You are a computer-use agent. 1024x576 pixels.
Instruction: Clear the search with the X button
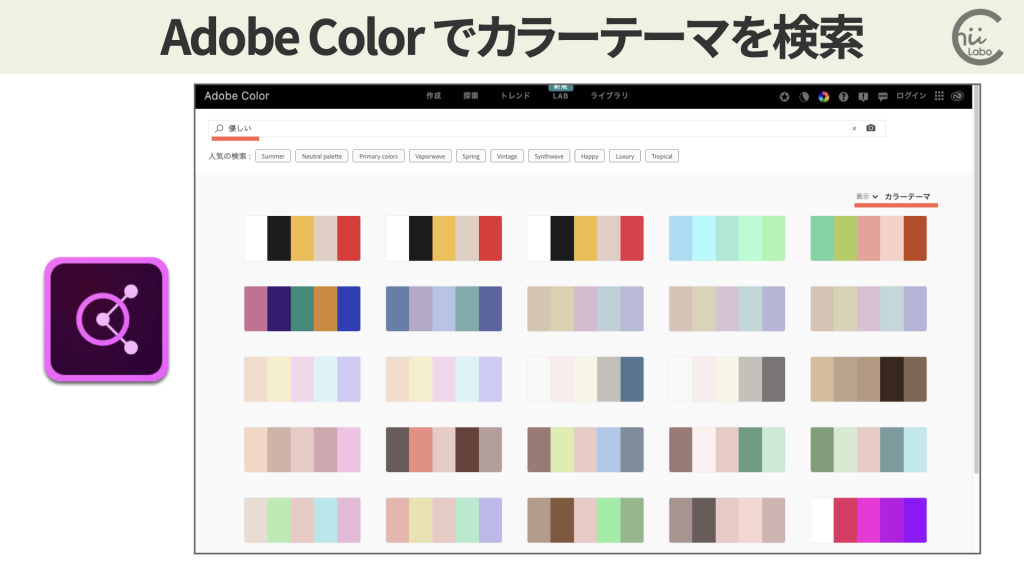(x=853, y=128)
